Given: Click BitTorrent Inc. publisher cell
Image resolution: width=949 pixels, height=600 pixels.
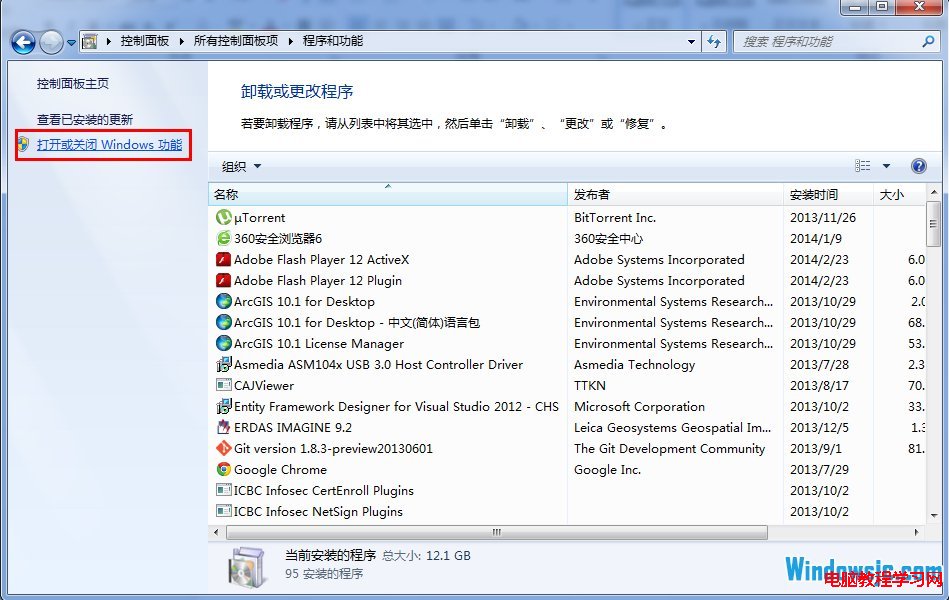Looking at the screenshot, I should [x=615, y=217].
